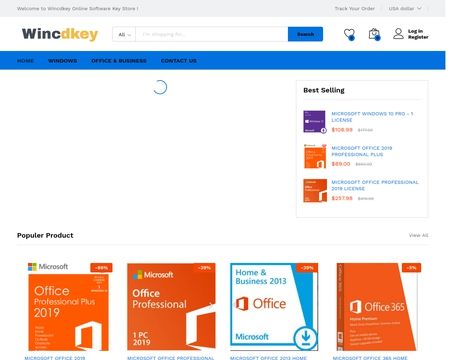The height and width of the screenshot is (360, 450).
Task: Click the welcome message text in top bar
Action: 77,8
